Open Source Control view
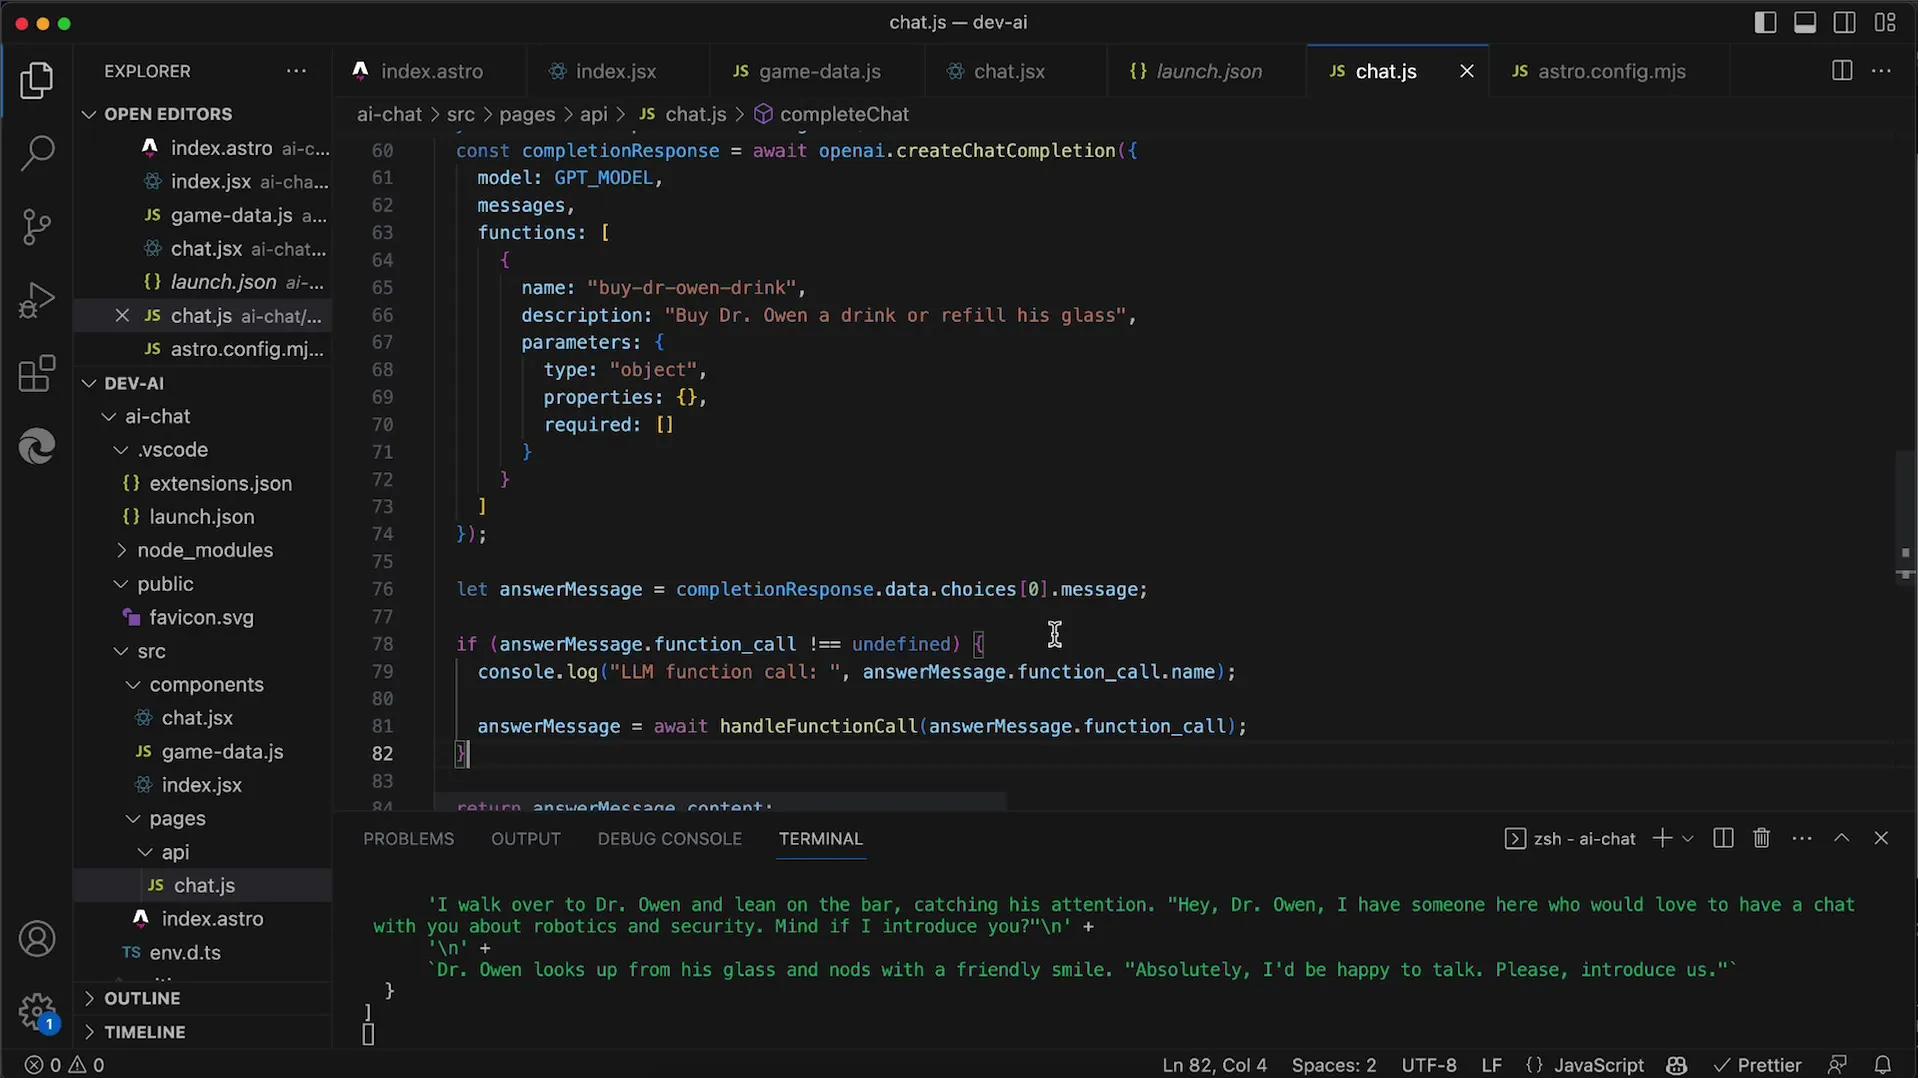Viewport: 1918px width, 1078px height. (37, 227)
